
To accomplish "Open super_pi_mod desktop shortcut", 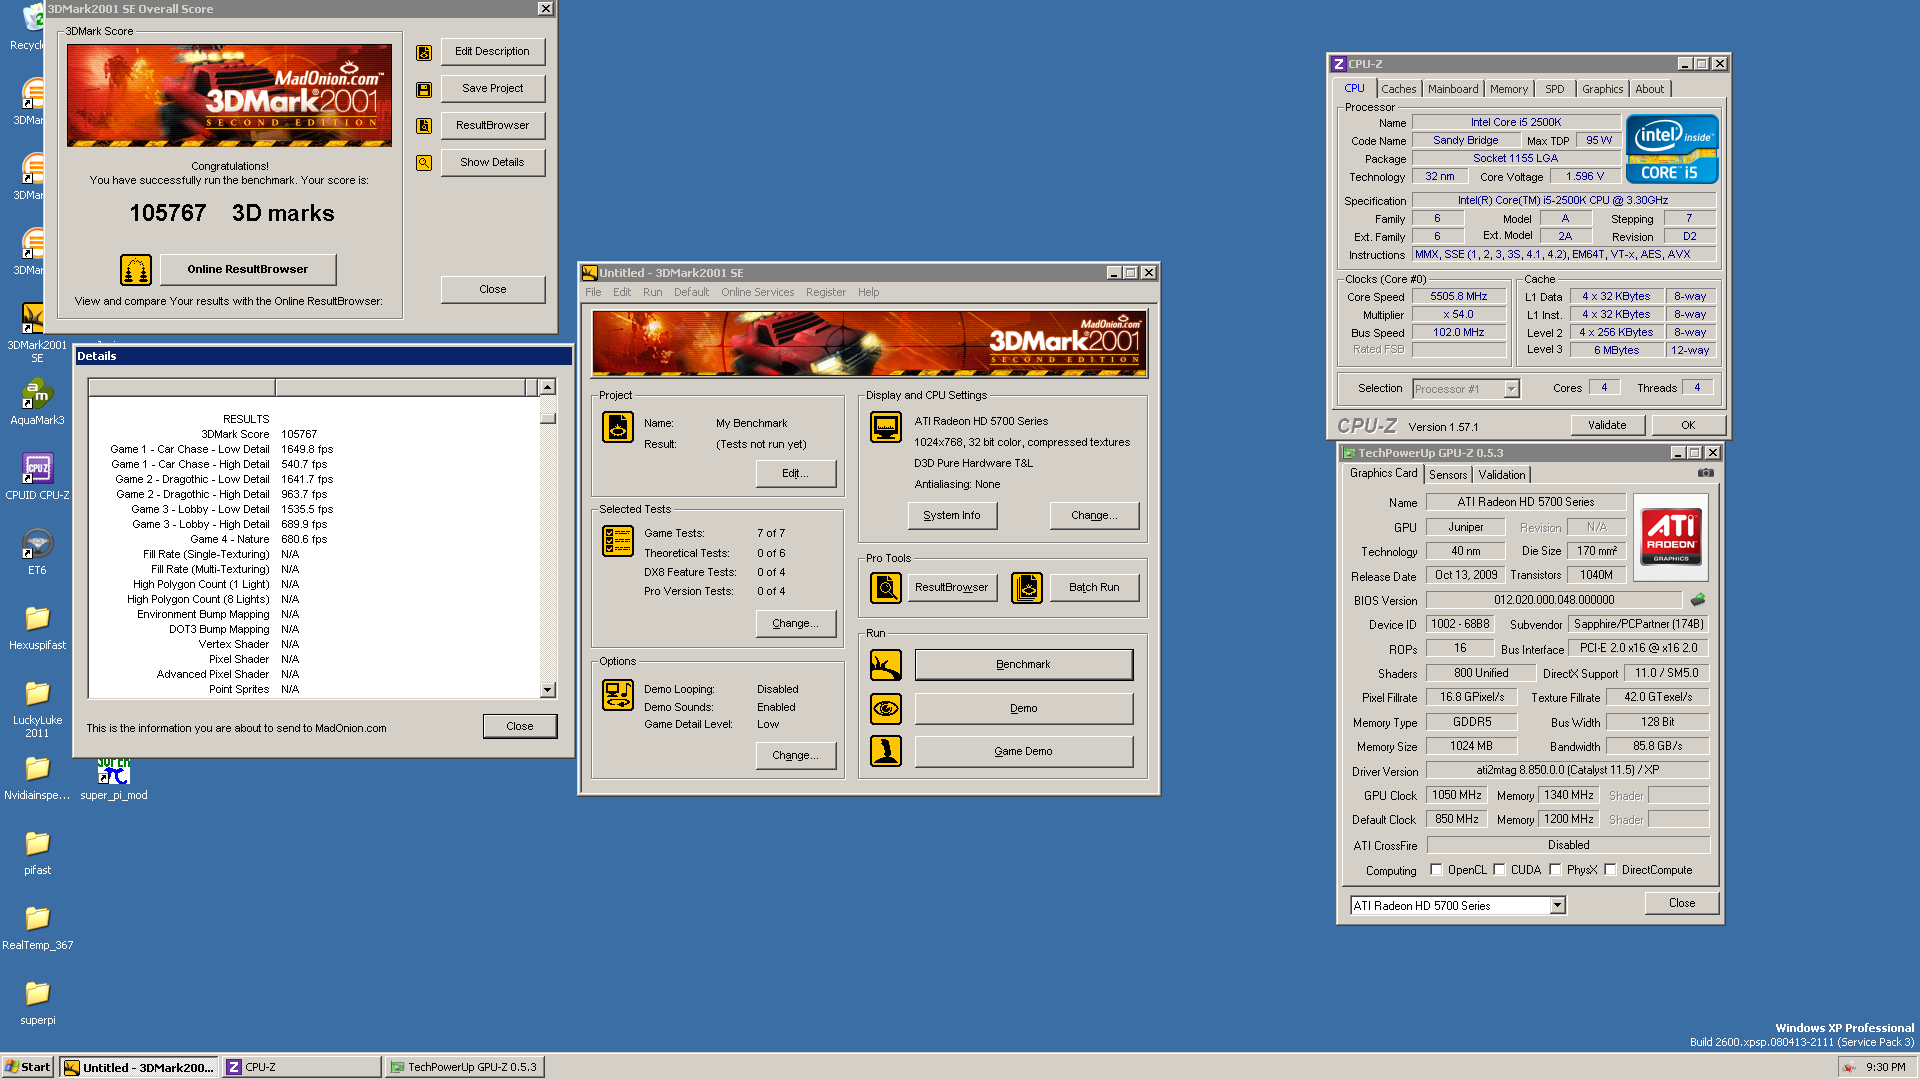I will 114,780.
